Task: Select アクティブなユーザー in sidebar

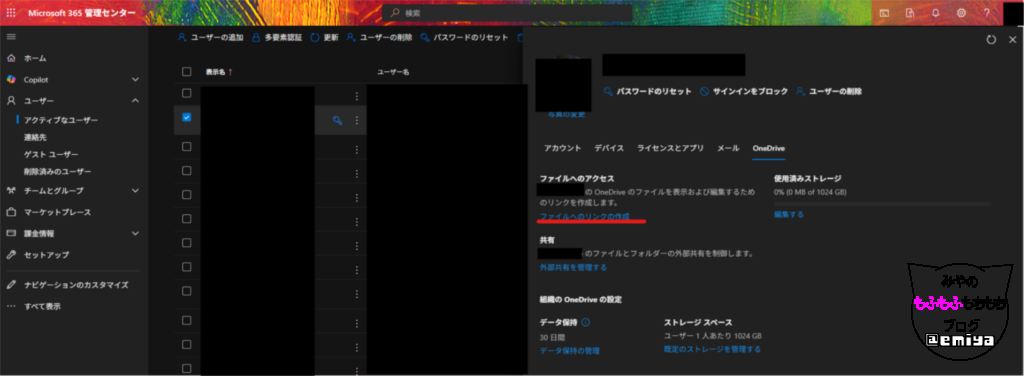Action: click(61, 121)
